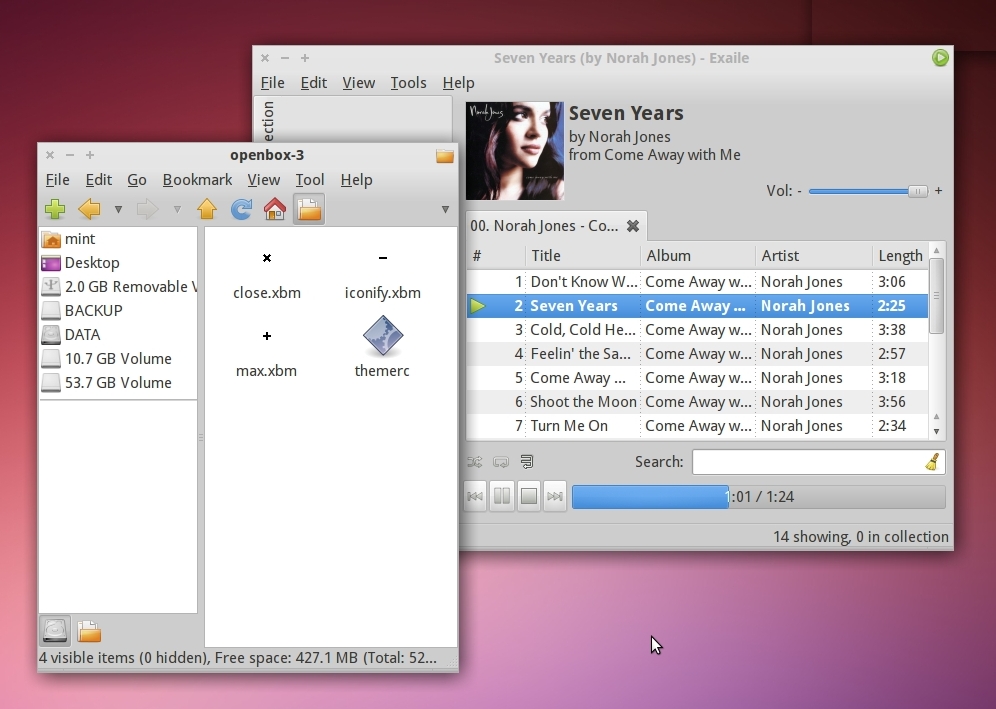Open back history dropdown arrow
The image size is (996, 709).
118,209
